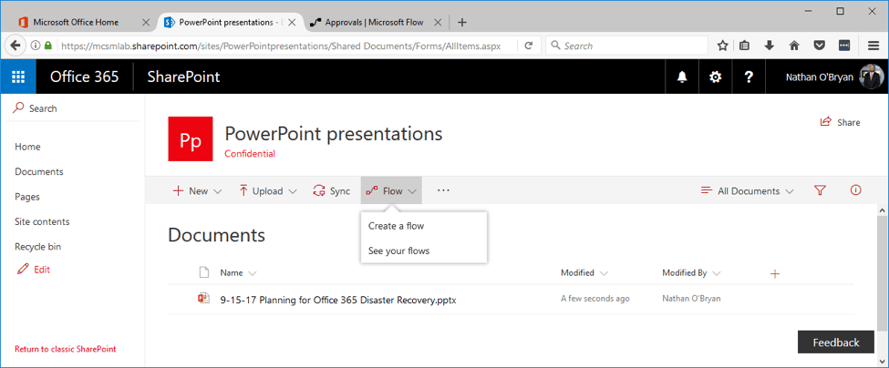
Task: Click the SharePoint Search box
Action: pyautogui.click(x=73, y=108)
